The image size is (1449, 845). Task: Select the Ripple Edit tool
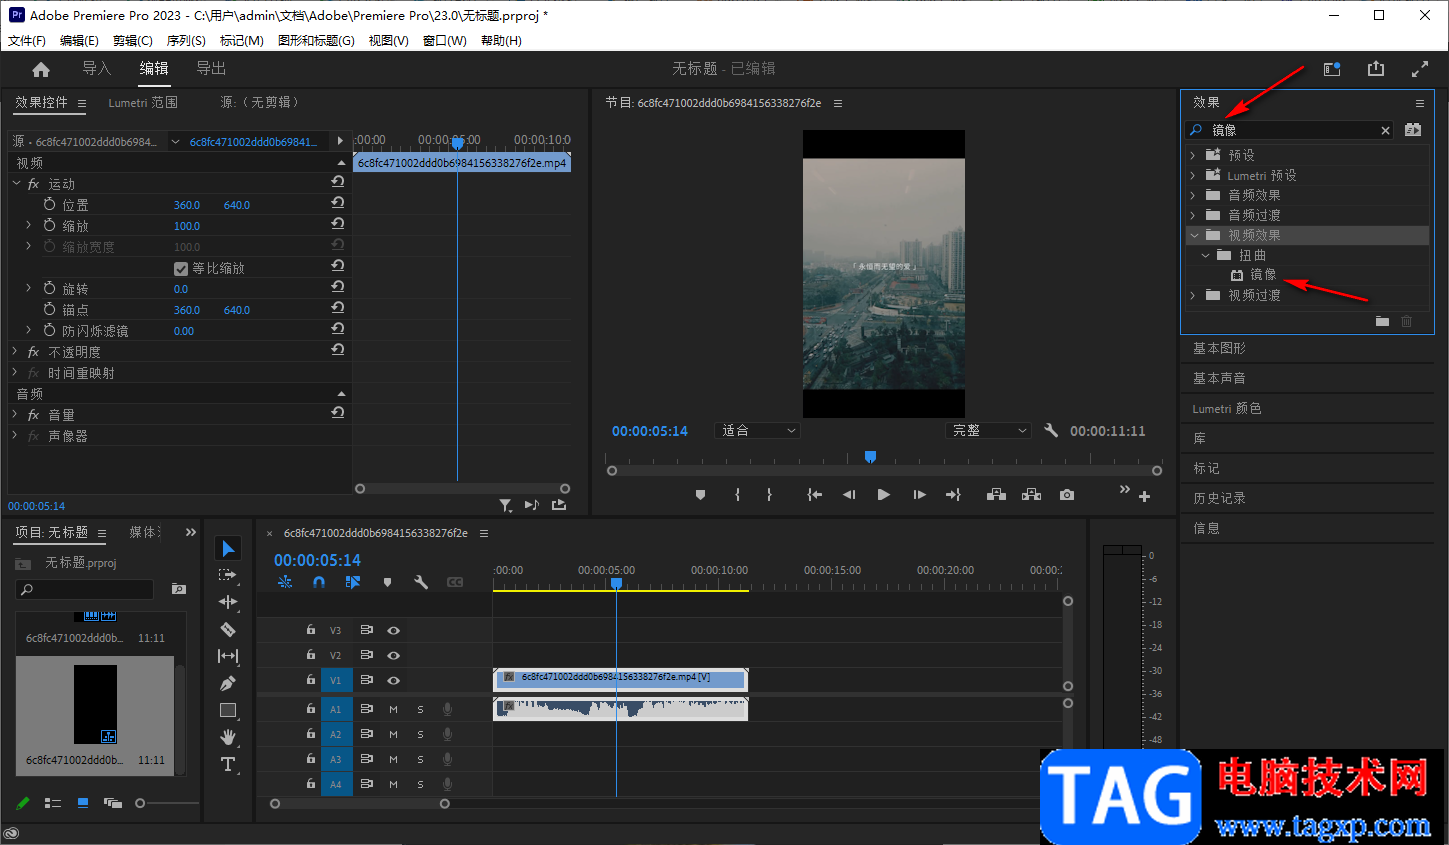(x=228, y=602)
